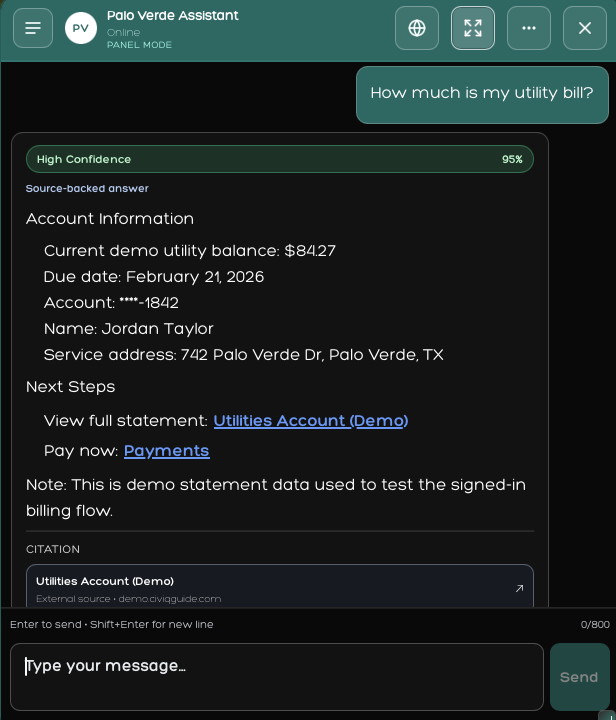Click the 0/800 character counter
616x720 pixels.
pyautogui.click(x=594, y=624)
